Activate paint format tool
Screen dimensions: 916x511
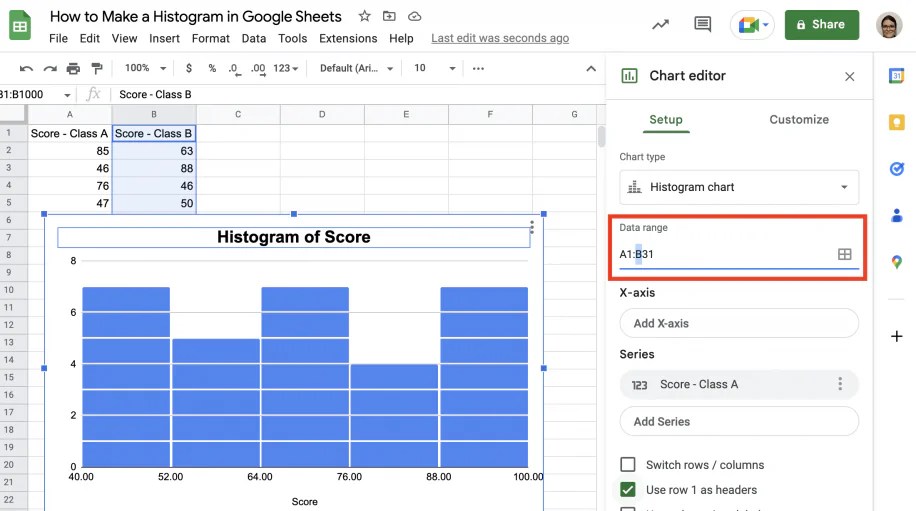point(97,69)
